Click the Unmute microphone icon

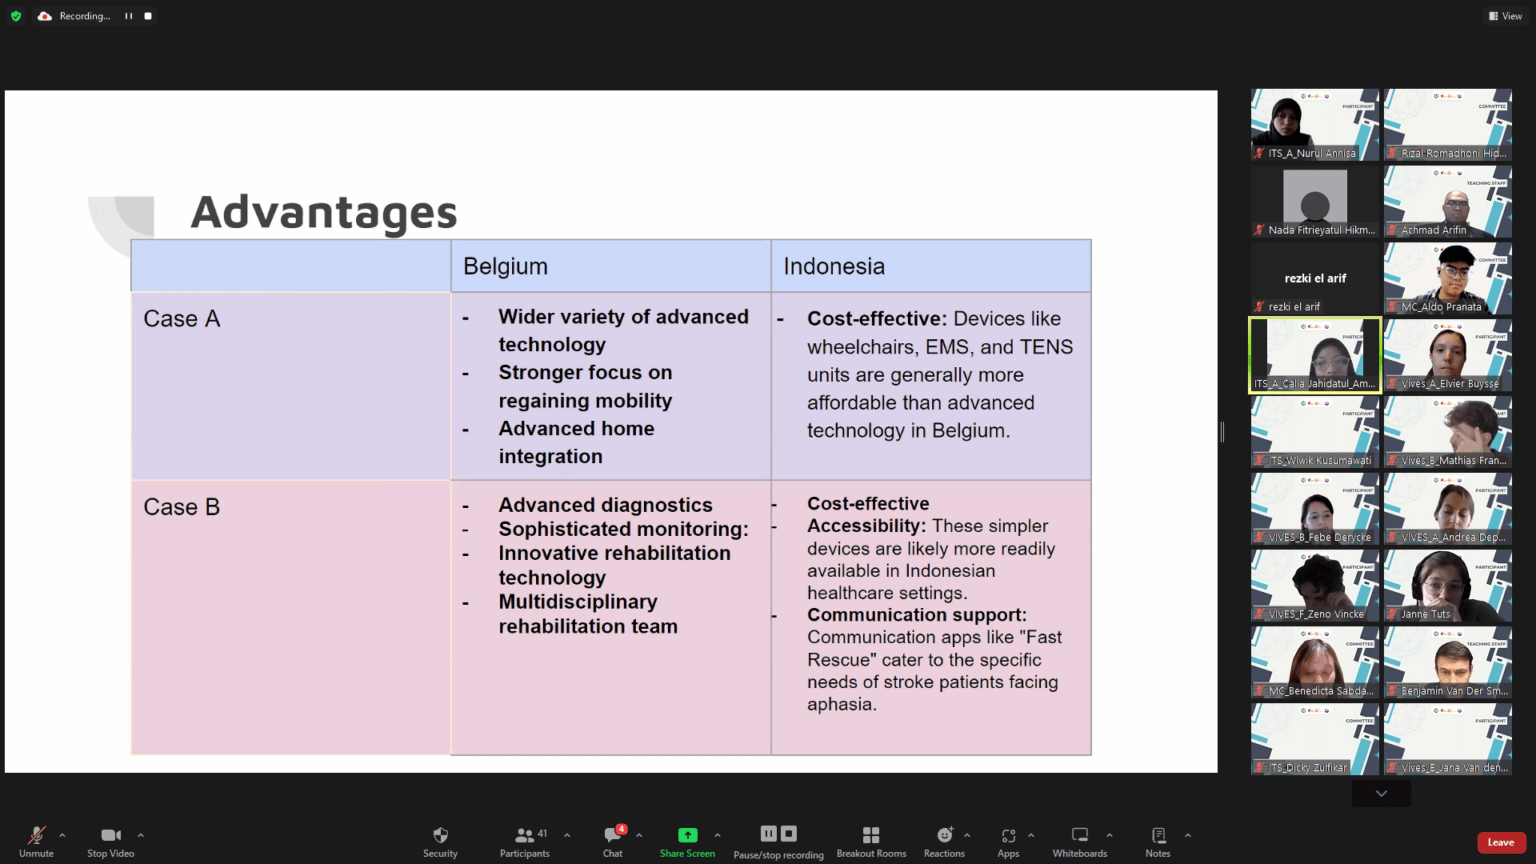(36, 836)
